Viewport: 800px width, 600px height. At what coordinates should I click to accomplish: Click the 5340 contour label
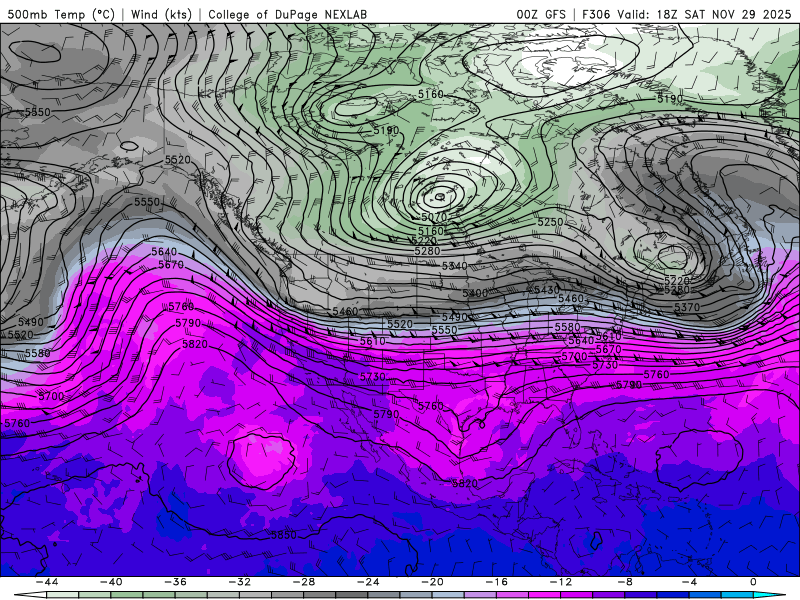click(x=455, y=266)
